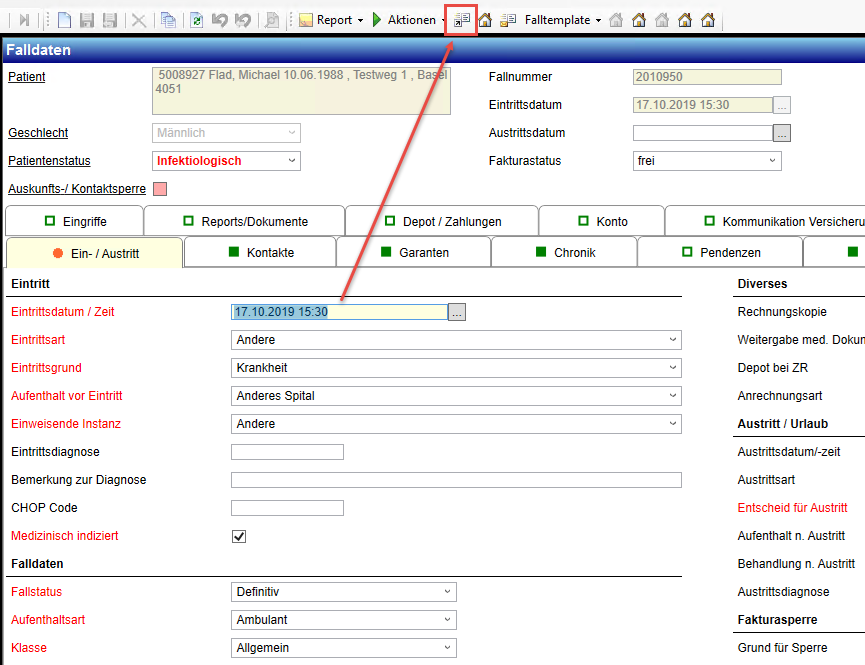Click the last house icon in toolbar
Screen dimensions: 865x665
(x=708, y=20)
